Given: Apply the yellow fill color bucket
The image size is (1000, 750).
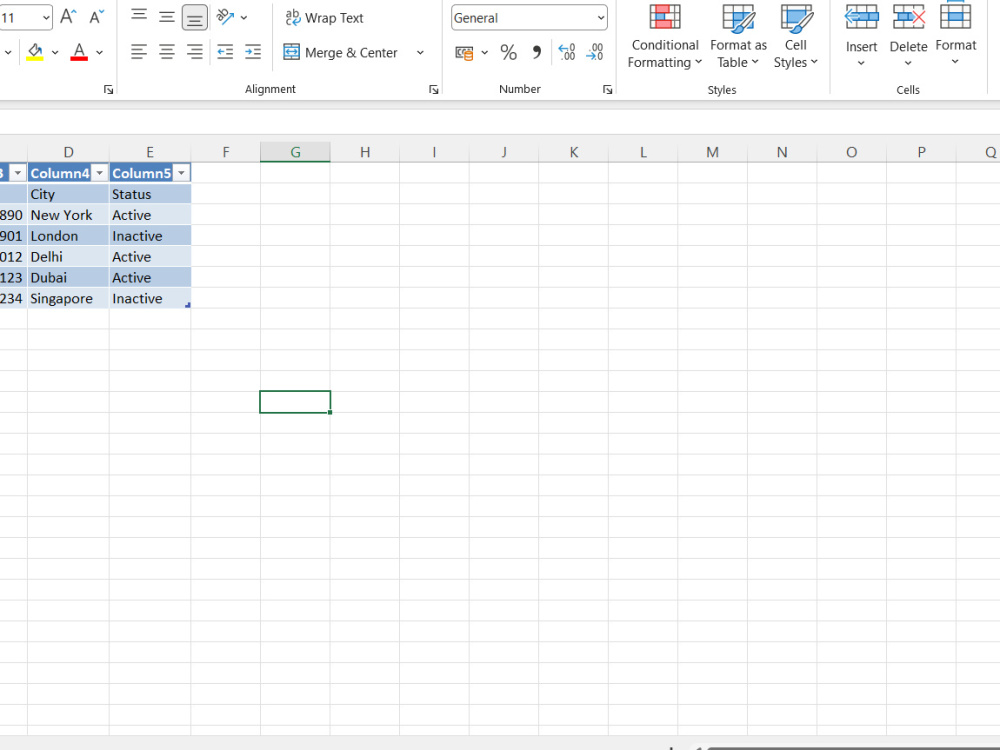Looking at the screenshot, I should tap(35, 52).
